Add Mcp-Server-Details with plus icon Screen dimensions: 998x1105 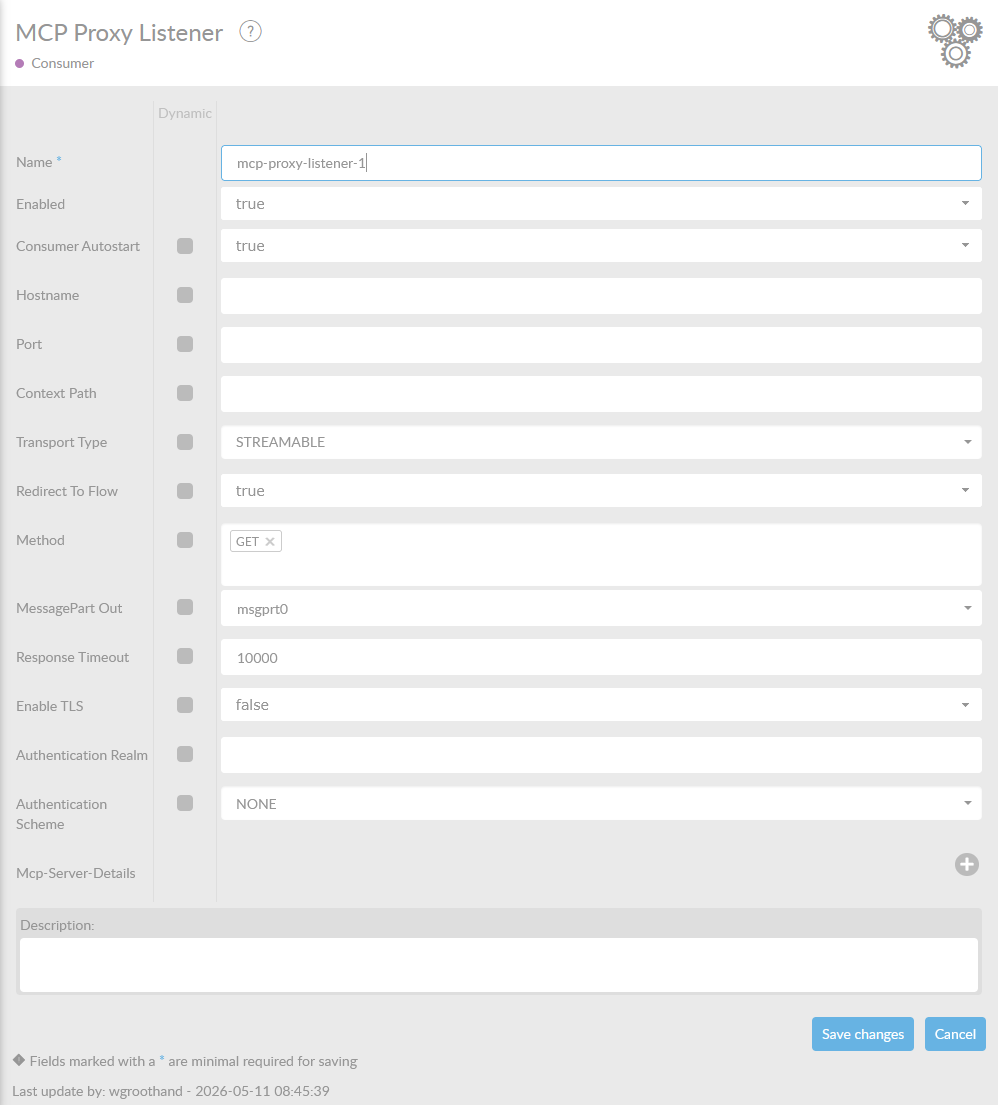[x=966, y=865]
